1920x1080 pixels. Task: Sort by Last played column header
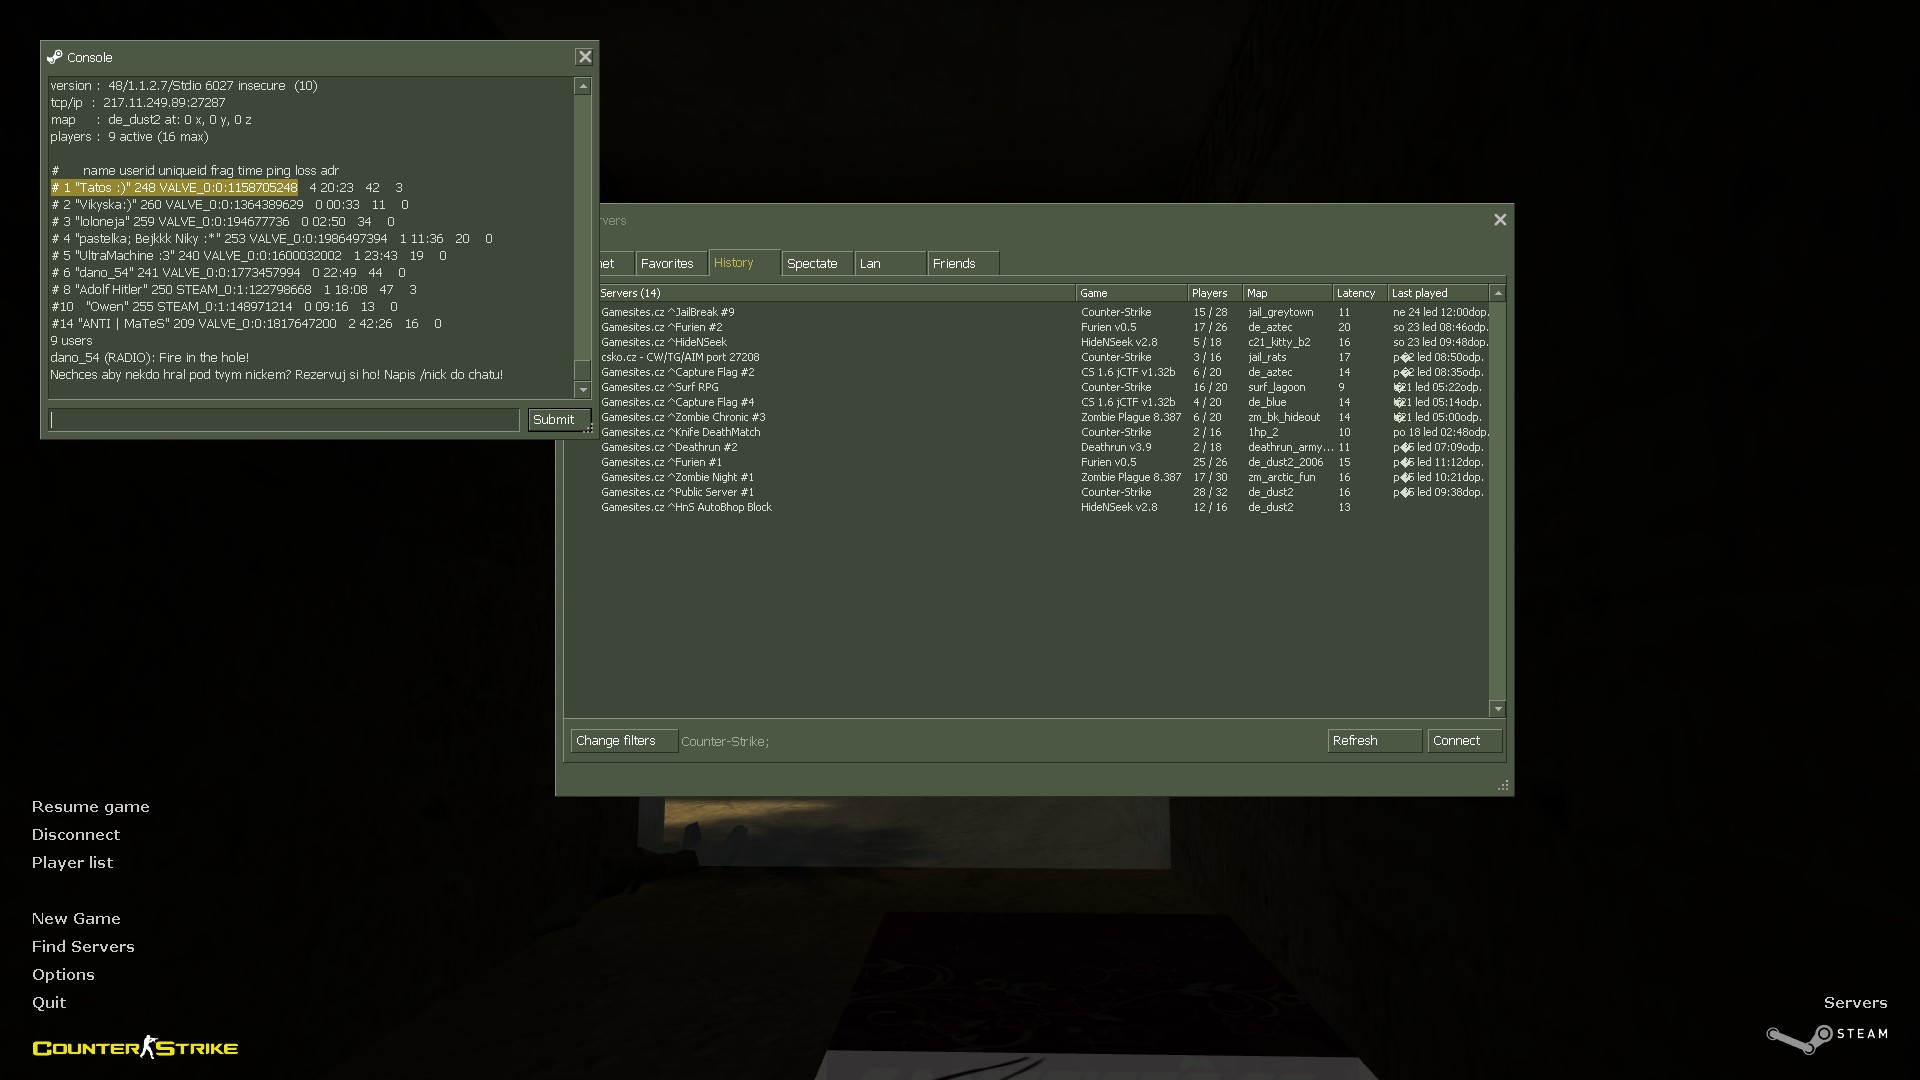1438,293
